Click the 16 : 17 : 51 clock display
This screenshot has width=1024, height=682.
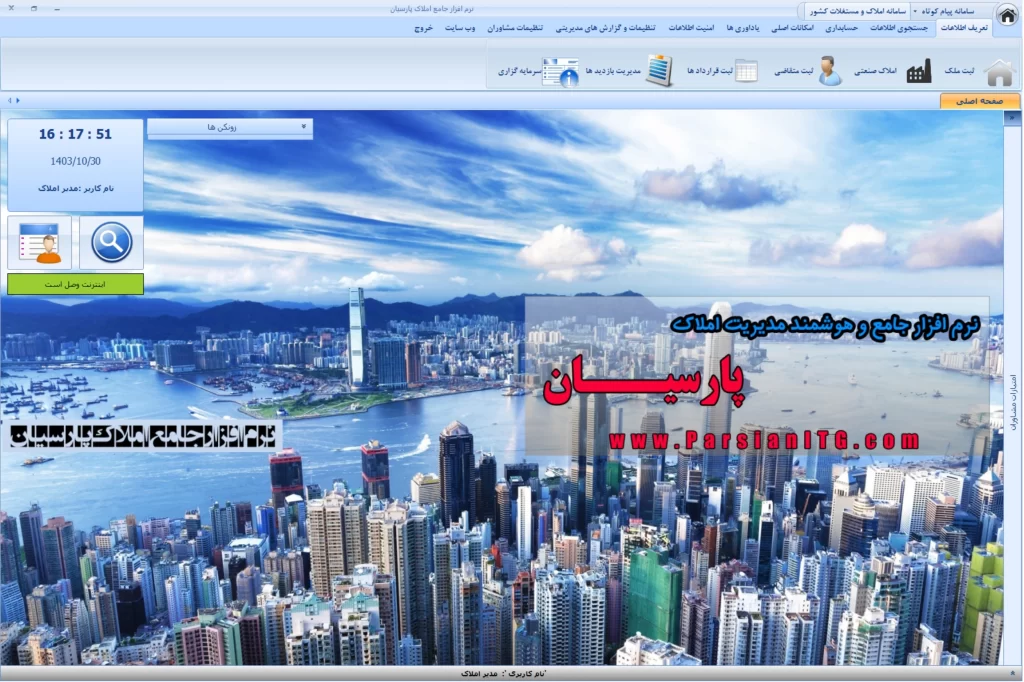(75, 135)
